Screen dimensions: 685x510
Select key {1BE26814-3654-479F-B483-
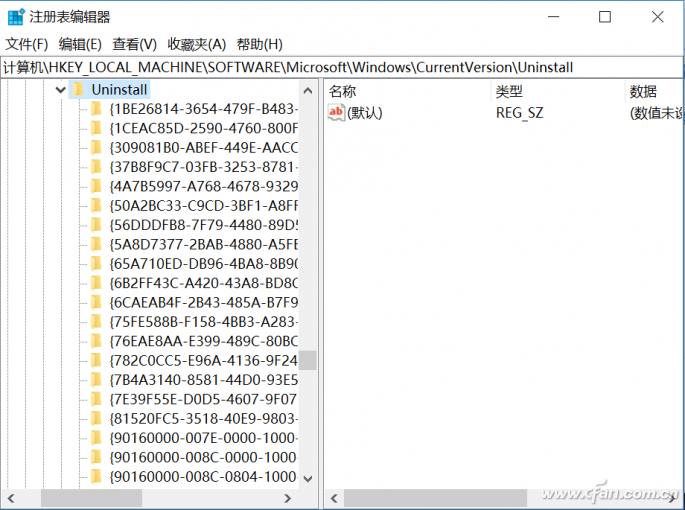204,108
